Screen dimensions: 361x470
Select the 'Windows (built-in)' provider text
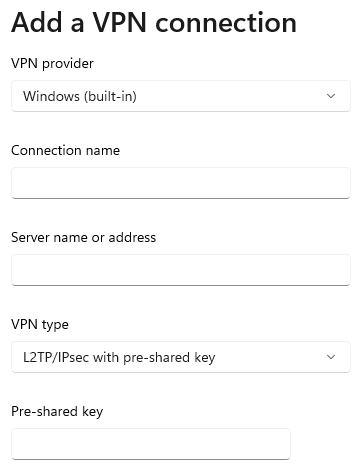80,96
